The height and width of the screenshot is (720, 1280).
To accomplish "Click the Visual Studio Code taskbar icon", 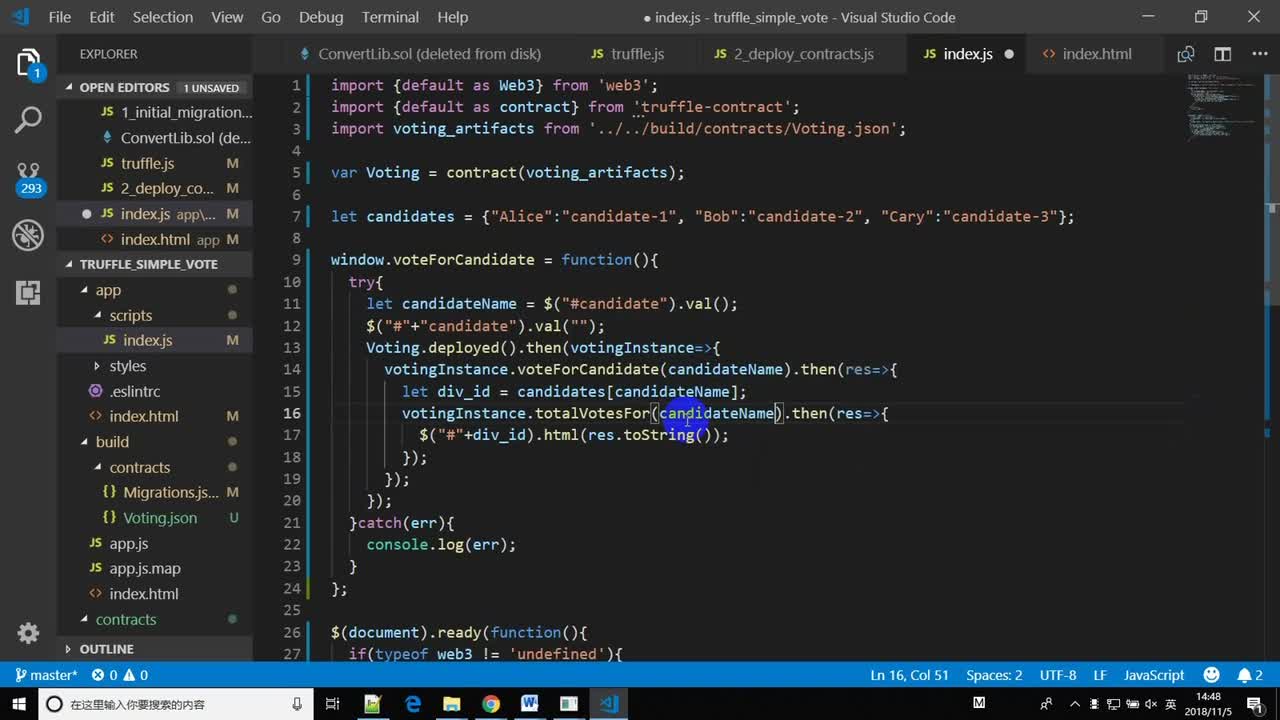I will click(x=608, y=704).
